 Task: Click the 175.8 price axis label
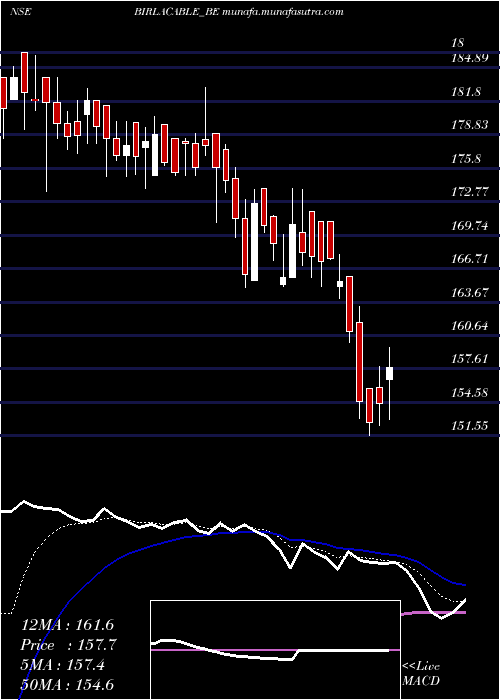pyautogui.click(x=466, y=159)
